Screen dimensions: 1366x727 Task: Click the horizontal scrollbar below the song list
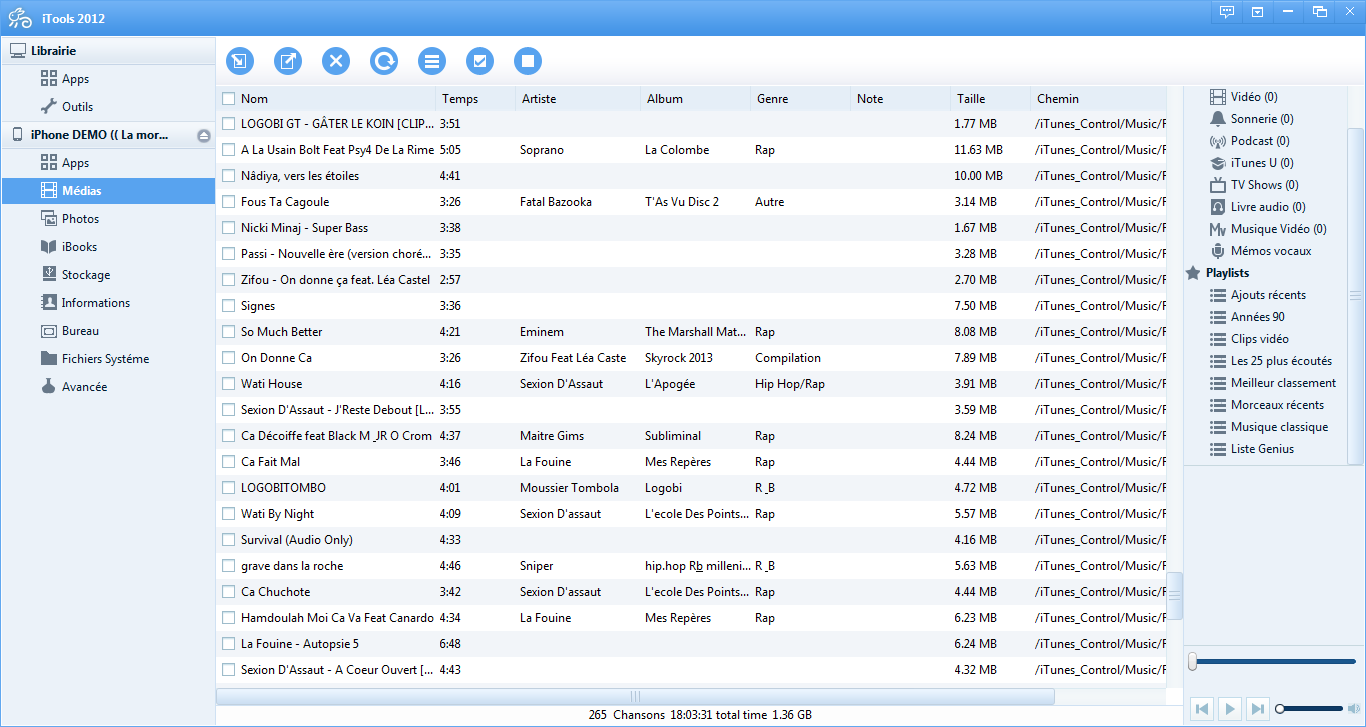(x=635, y=696)
